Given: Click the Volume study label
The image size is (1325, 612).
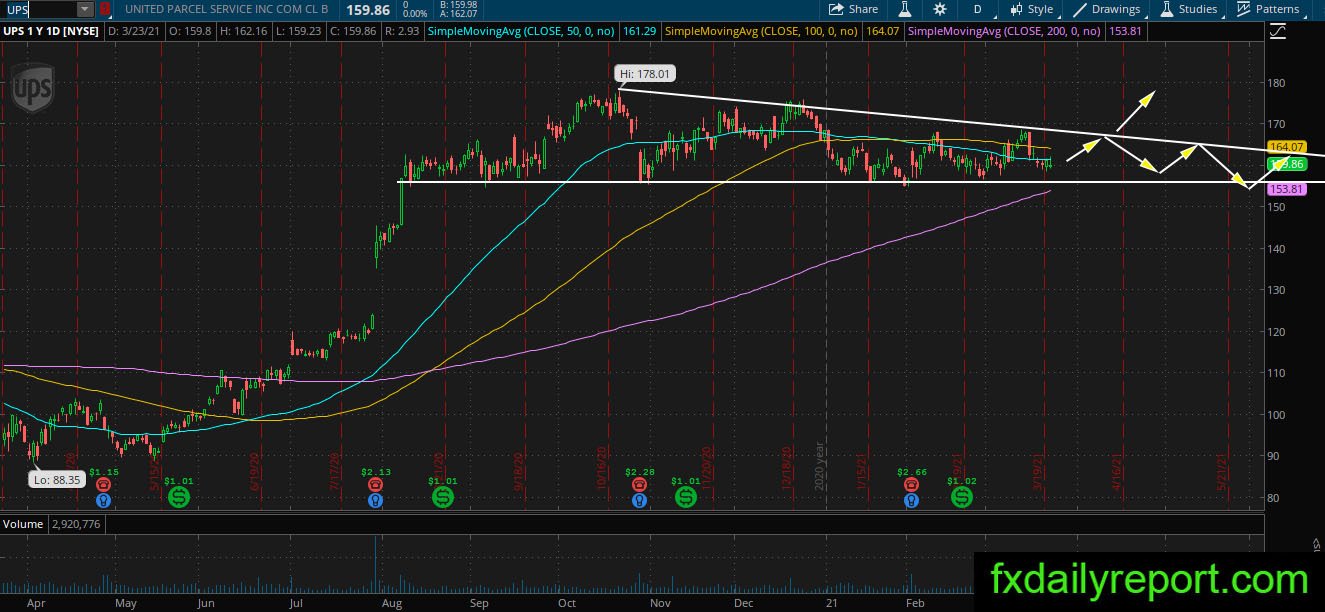Looking at the screenshot, I should (21, 524).
